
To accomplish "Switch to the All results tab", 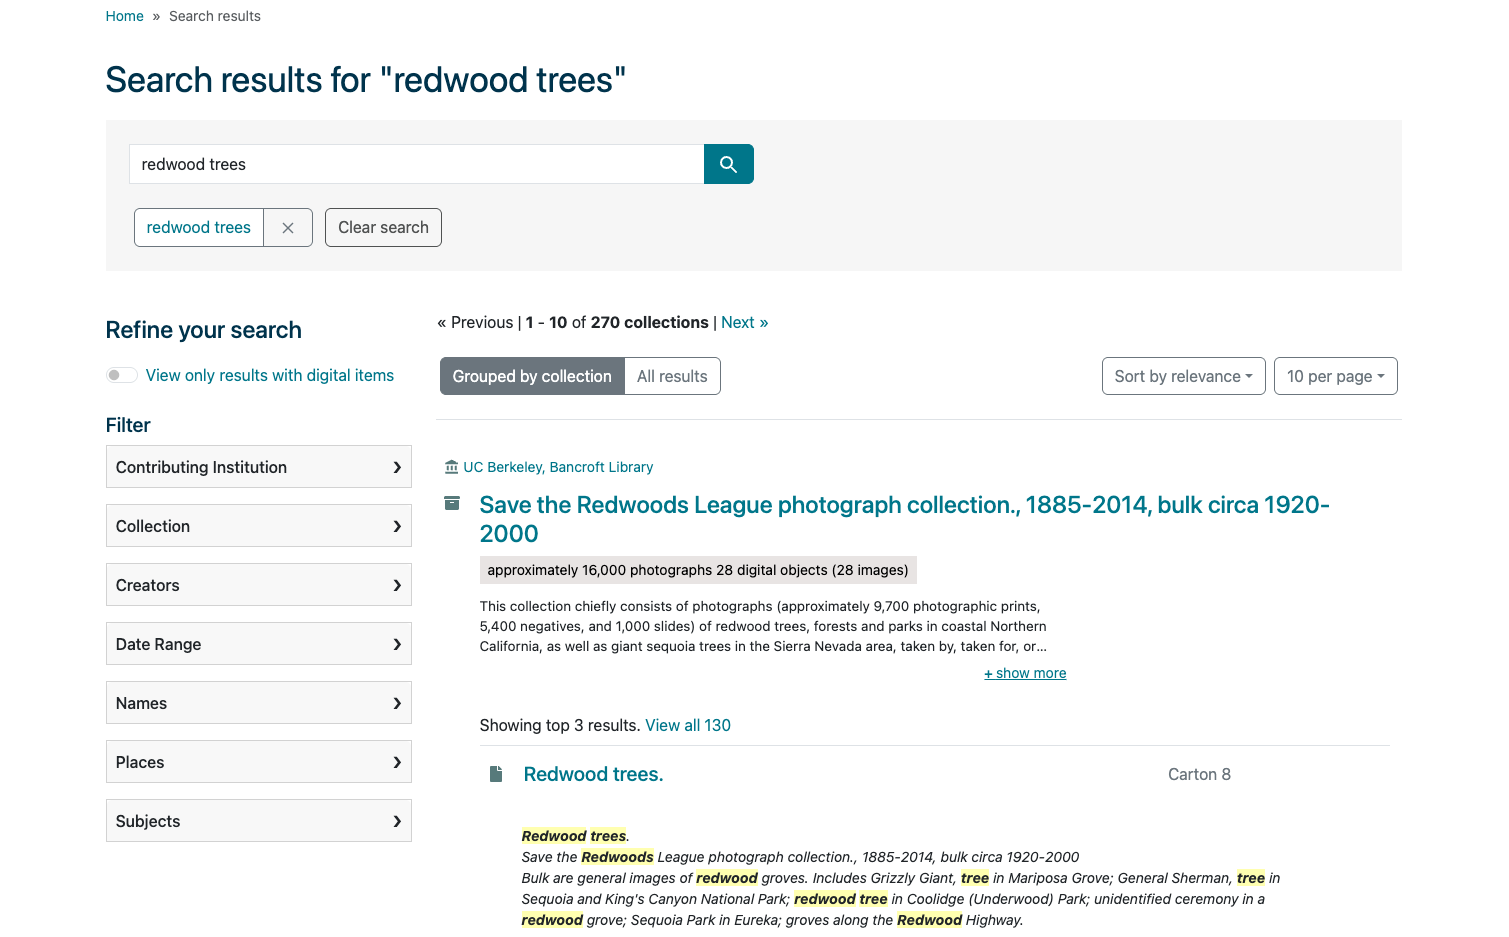I will click(672, 376).
